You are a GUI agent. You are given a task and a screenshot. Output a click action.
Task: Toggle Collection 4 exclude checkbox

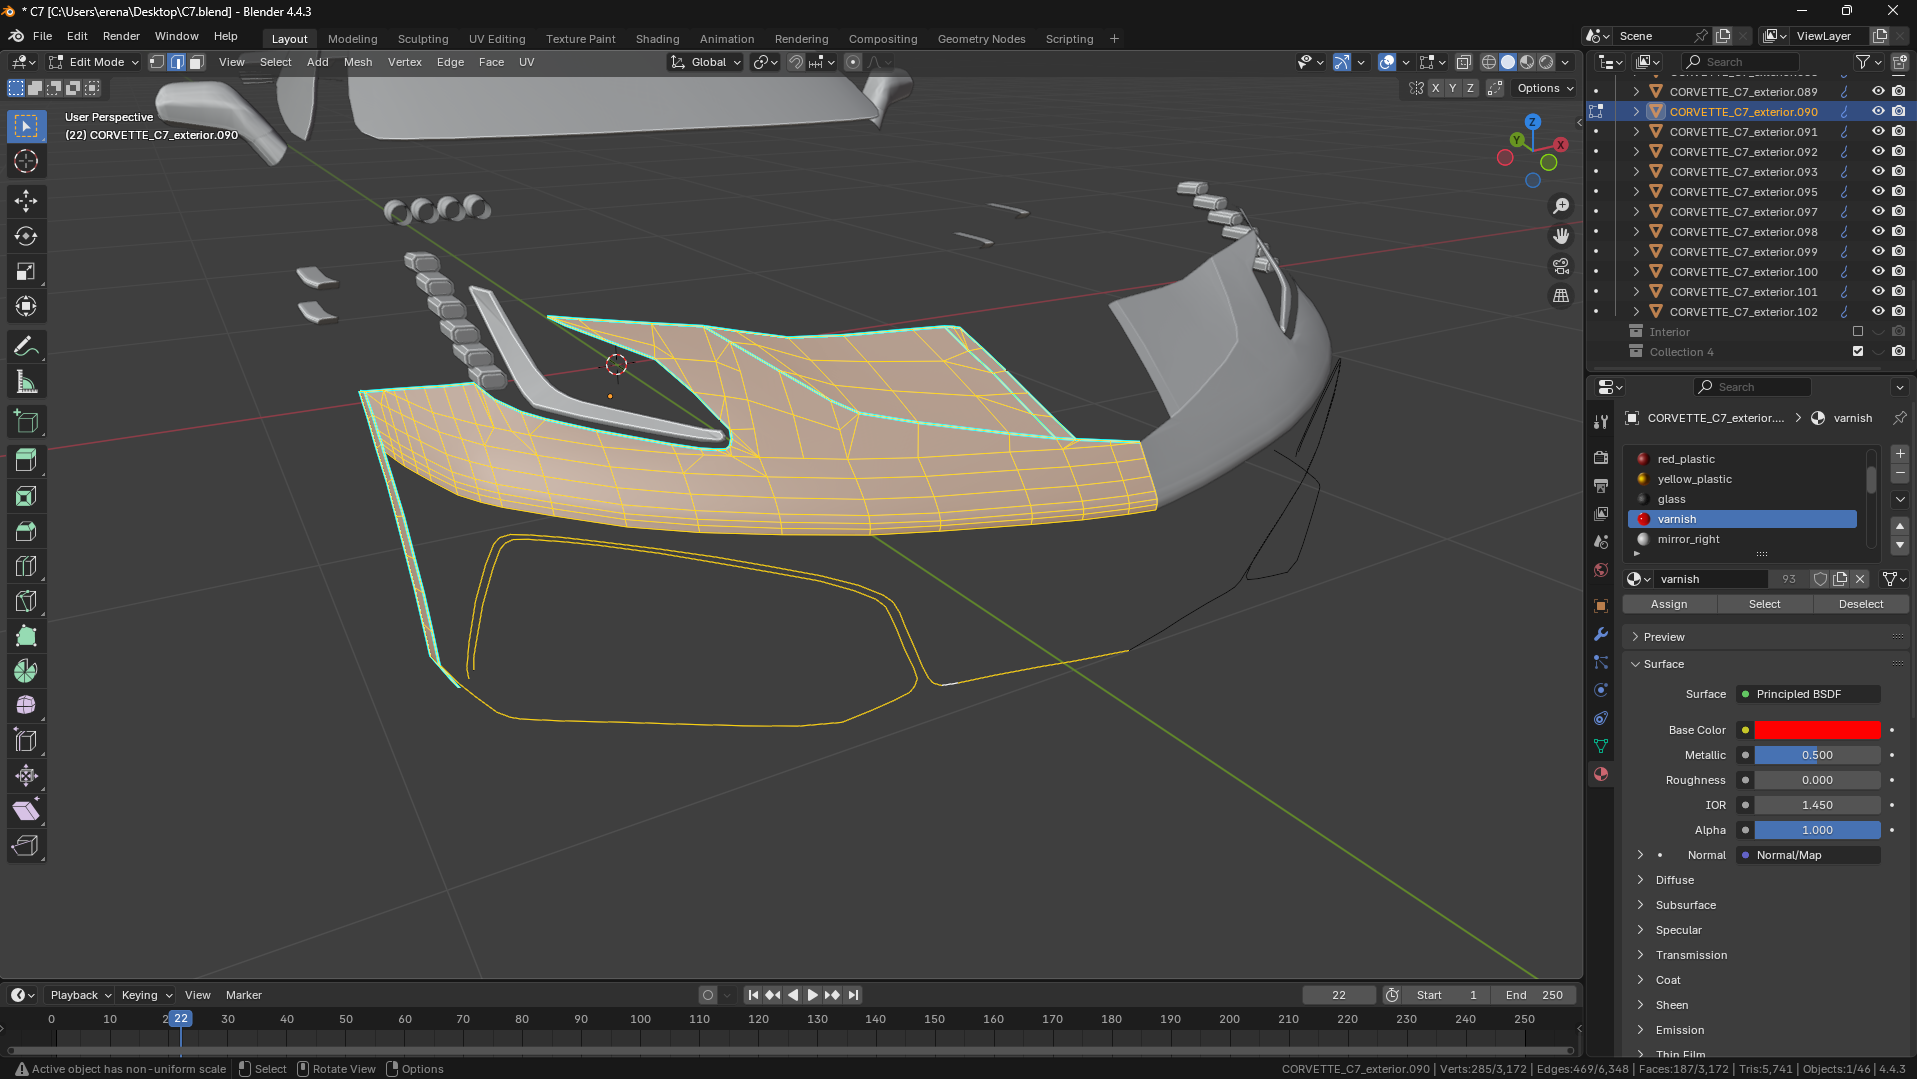[x=1858, y=352]
